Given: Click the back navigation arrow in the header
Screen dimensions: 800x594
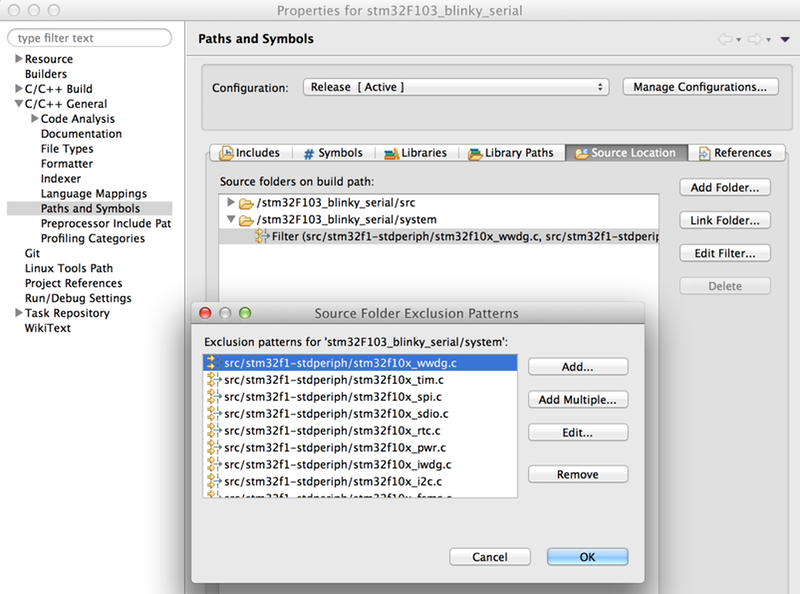Looking at the screenshot, I should [x=724, y=39].
